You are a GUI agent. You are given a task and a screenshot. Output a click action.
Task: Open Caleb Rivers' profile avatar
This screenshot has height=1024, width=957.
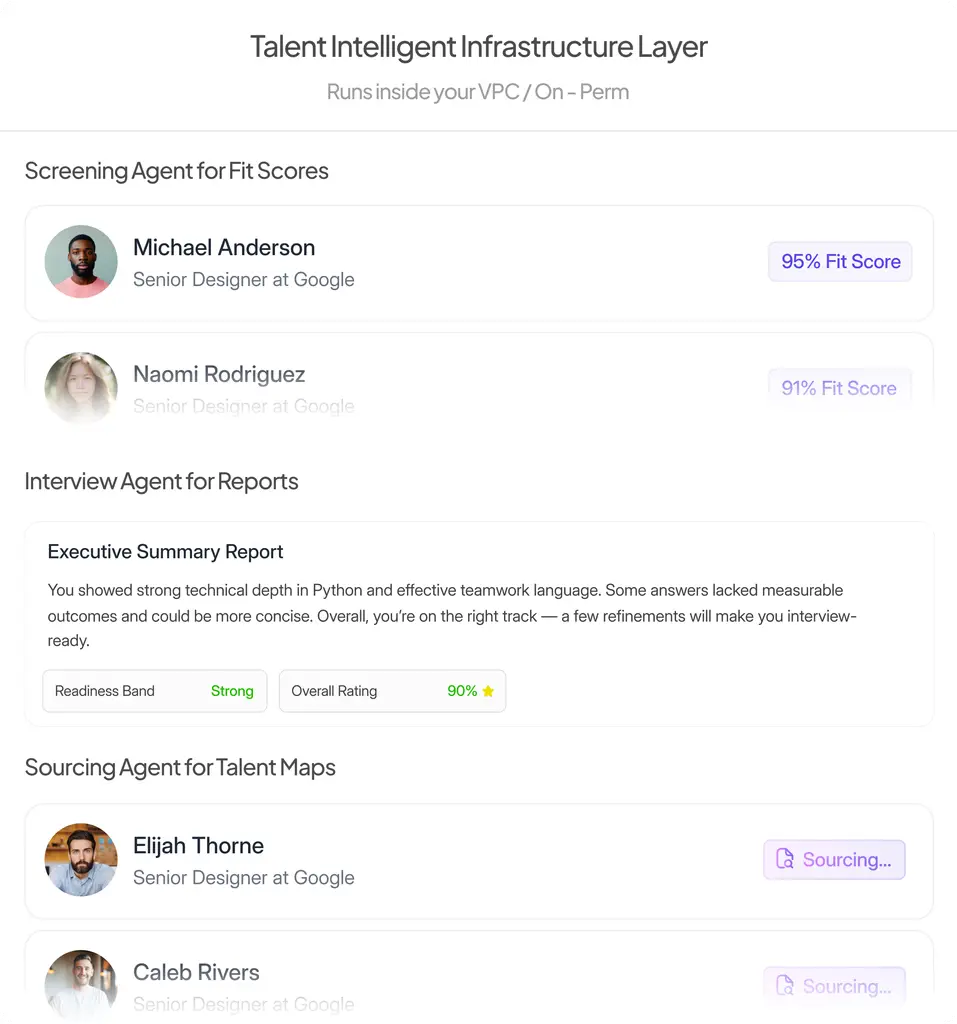click(81, 985)
